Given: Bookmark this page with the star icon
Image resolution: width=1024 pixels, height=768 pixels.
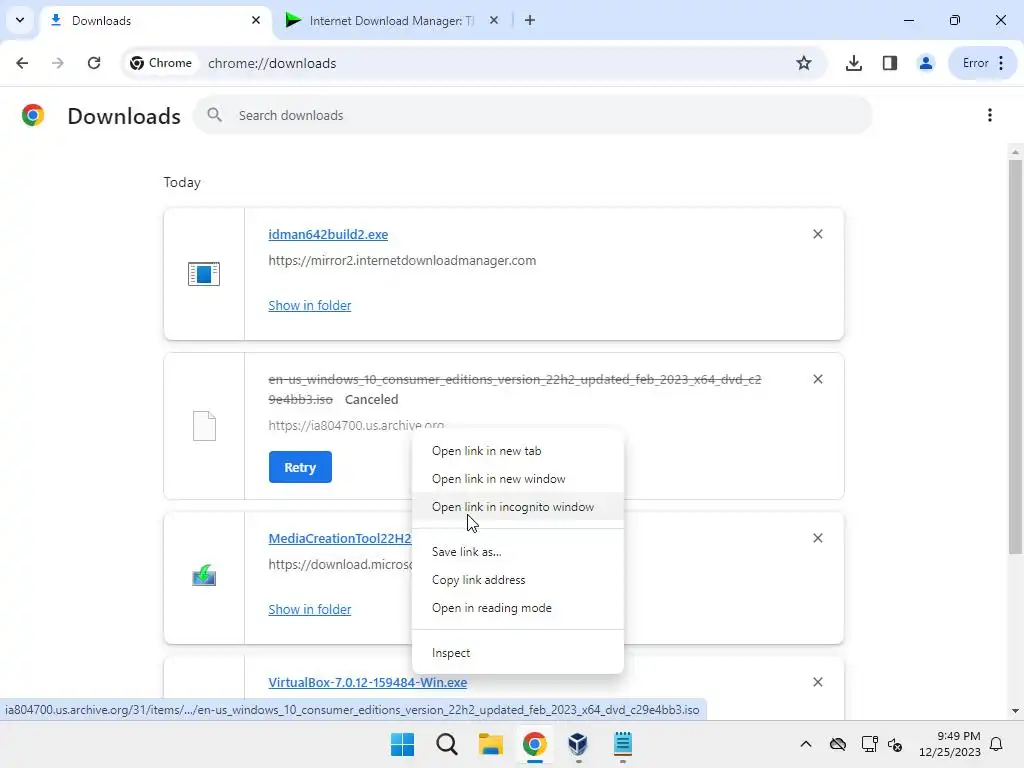Looking at the screenshot, I should (x=804, y=63).
